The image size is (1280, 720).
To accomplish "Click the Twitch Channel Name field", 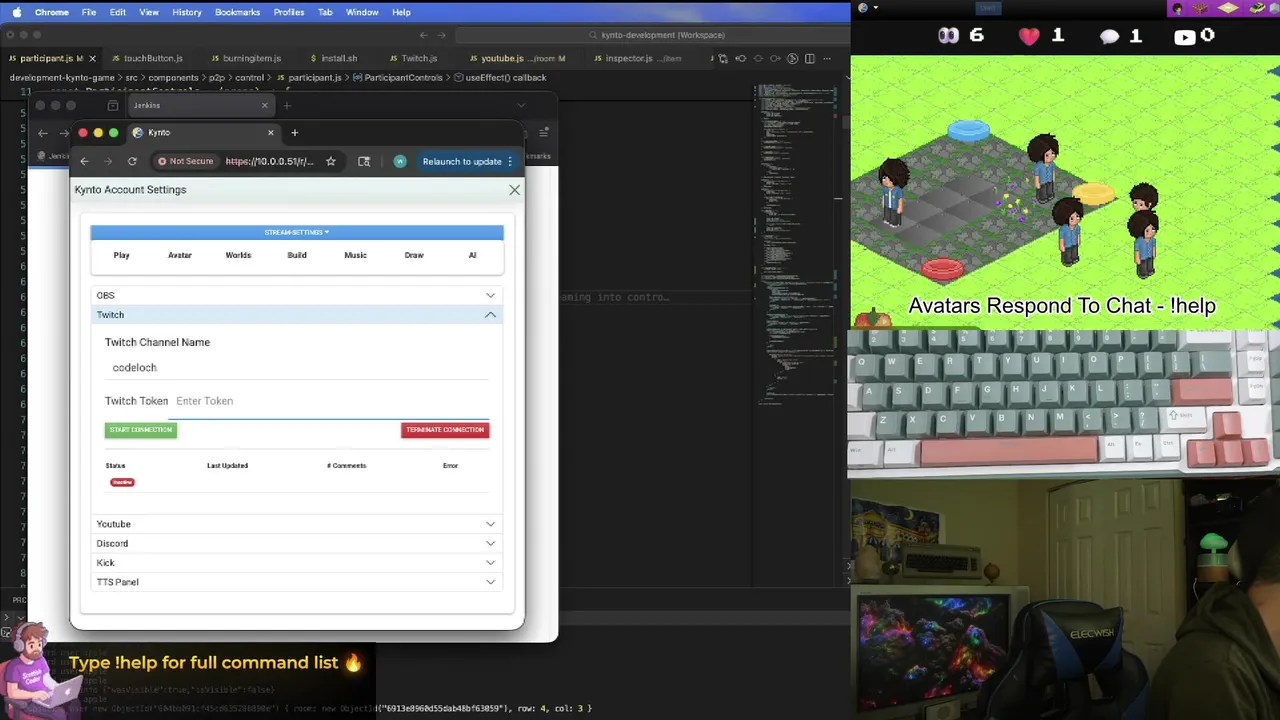I will click(x=297, y=368).
